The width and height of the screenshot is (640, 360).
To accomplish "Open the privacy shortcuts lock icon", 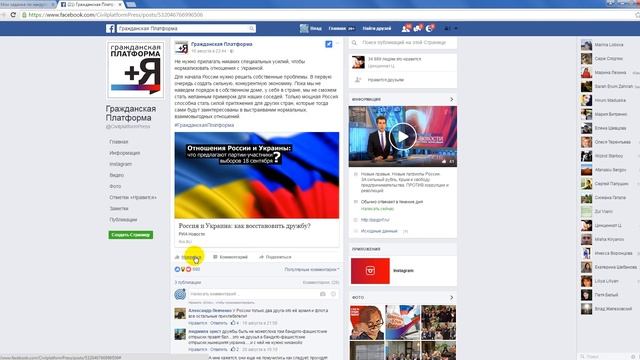I will (447, 29).
